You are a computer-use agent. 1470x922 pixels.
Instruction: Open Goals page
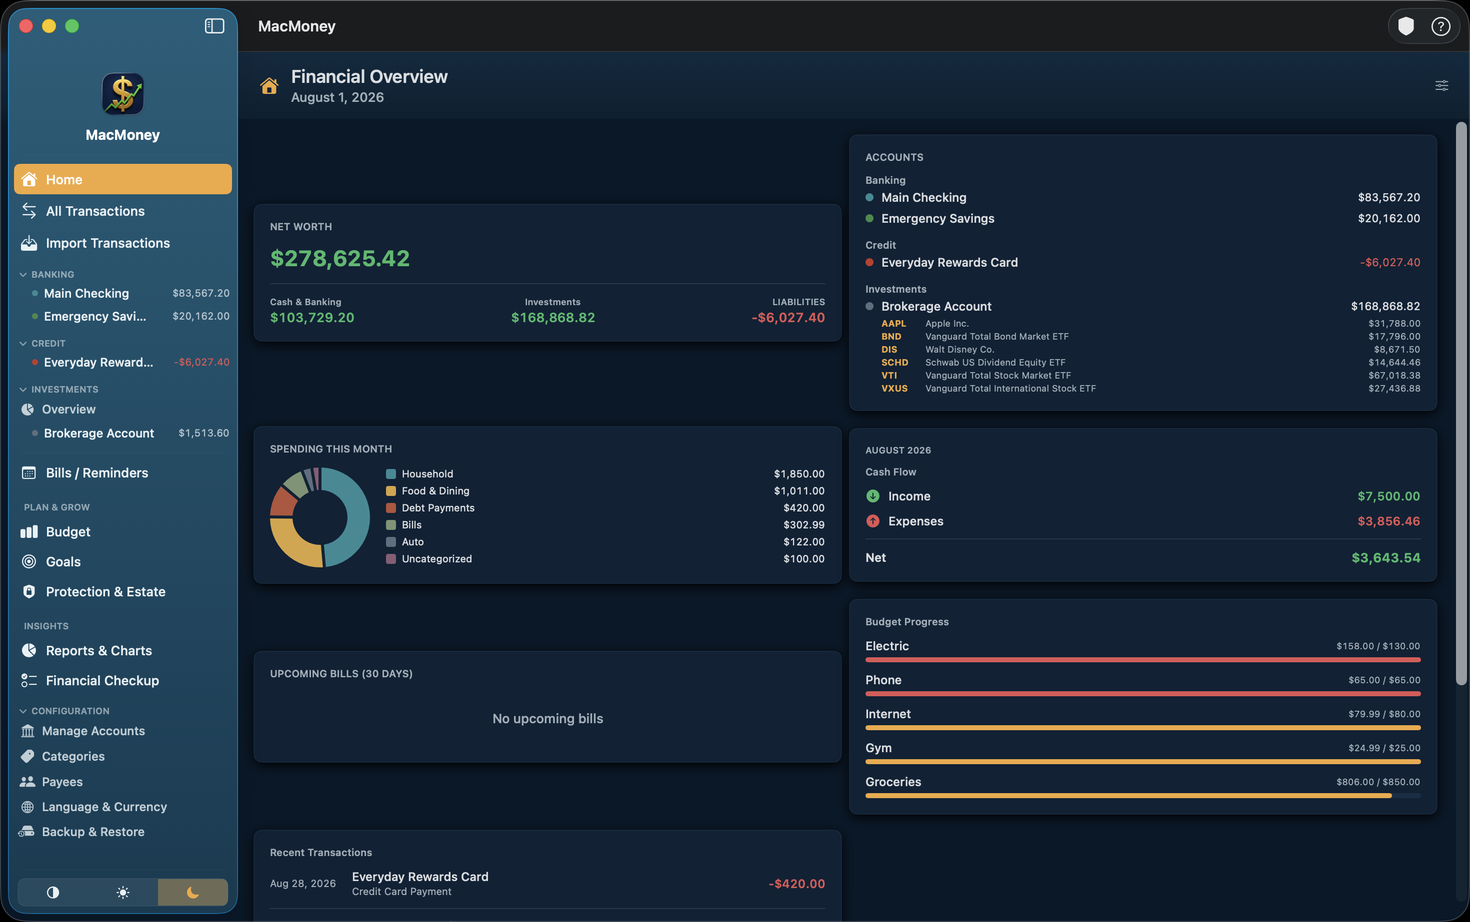click(x=123, y=562)
